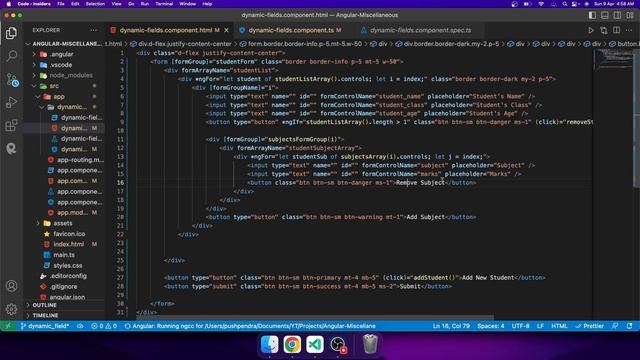640x360 pixels.
Task: Open the Accounts menu icon
Action: coord(11,286)
